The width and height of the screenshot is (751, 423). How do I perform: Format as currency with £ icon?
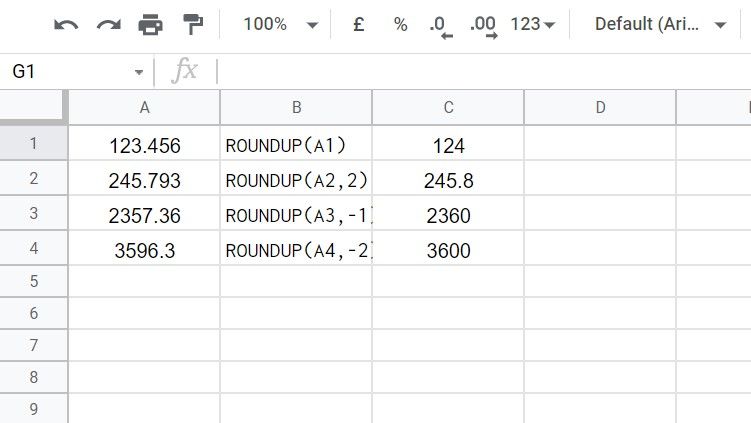click(358, 25)
